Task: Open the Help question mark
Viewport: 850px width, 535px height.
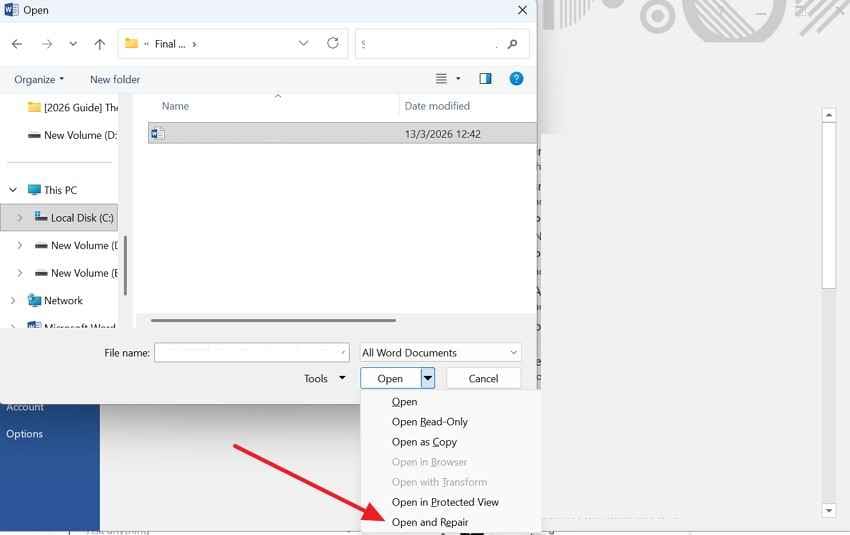Action: click(516, 79)
